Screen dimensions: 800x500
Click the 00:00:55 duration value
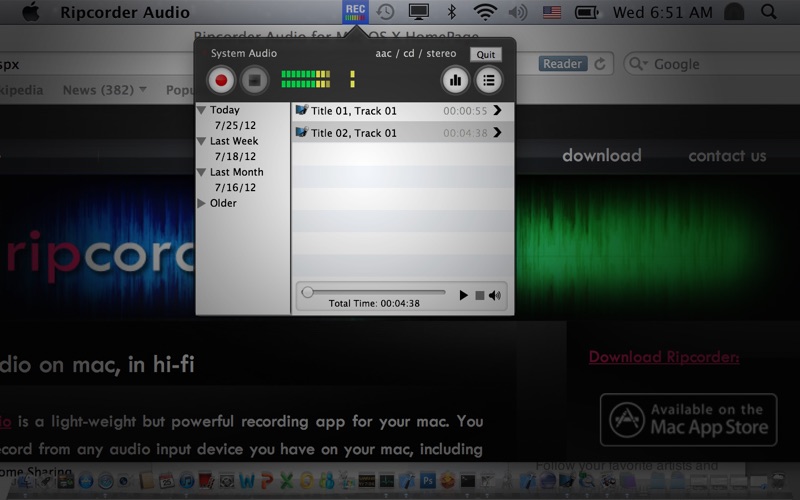click(x=465, y=111)
